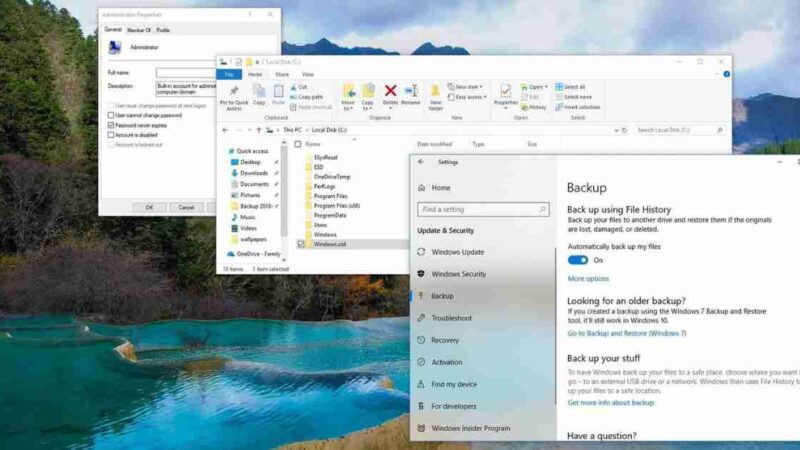
Task: Check Account is disabled
Action: tap(111, 135)
